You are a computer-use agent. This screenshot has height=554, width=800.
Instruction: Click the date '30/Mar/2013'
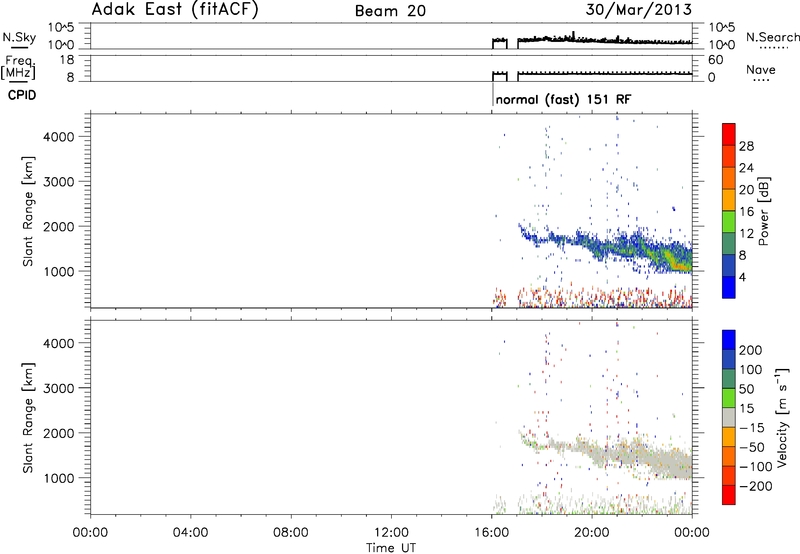coord(638,9)
